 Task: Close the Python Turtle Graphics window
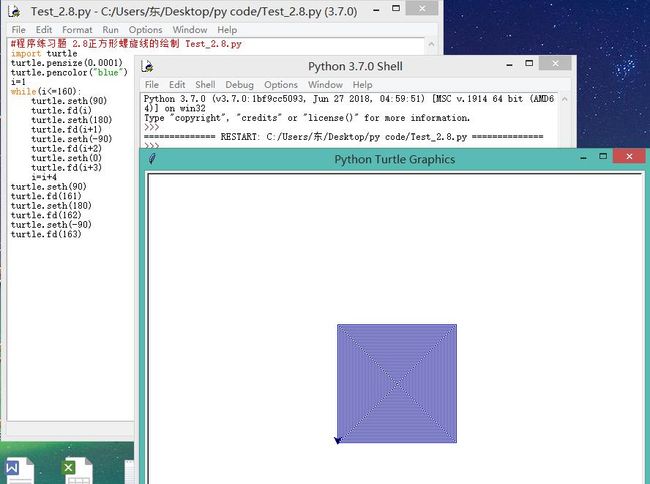click(x=629, y=156)
